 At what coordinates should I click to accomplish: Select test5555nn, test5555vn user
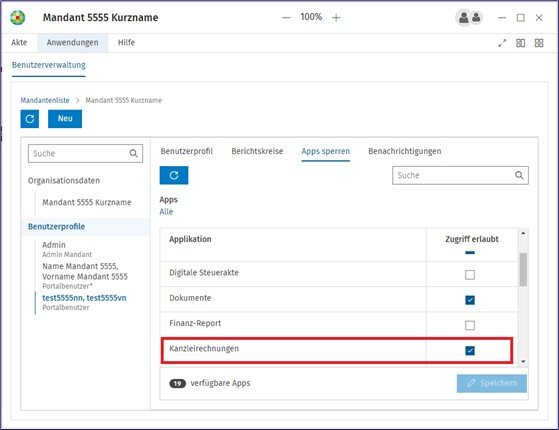pos(84,302)
